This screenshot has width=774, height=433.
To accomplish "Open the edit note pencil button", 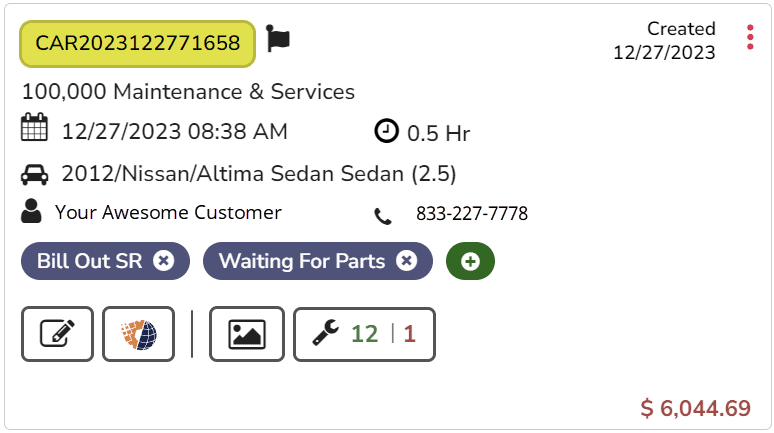I will pyautogui.click(x=58, y=333).
